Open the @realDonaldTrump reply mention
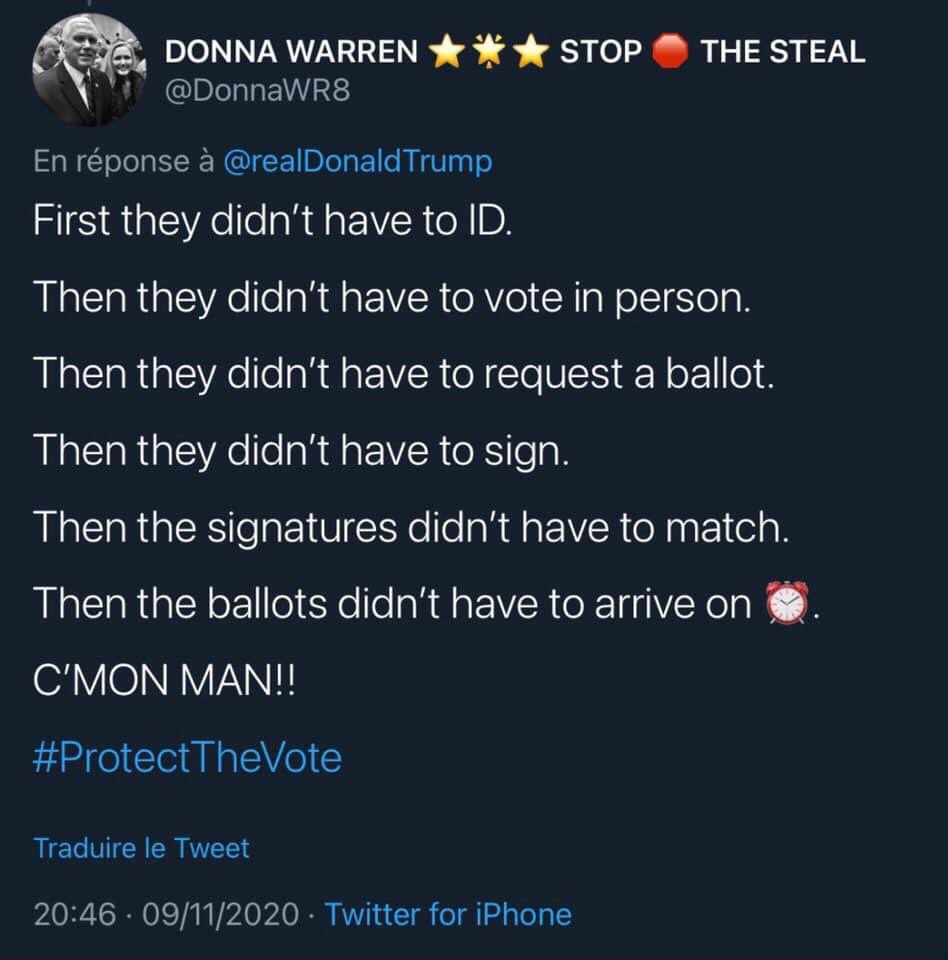Viewport: 948px width, 960px height. click(x=357, y=161)
